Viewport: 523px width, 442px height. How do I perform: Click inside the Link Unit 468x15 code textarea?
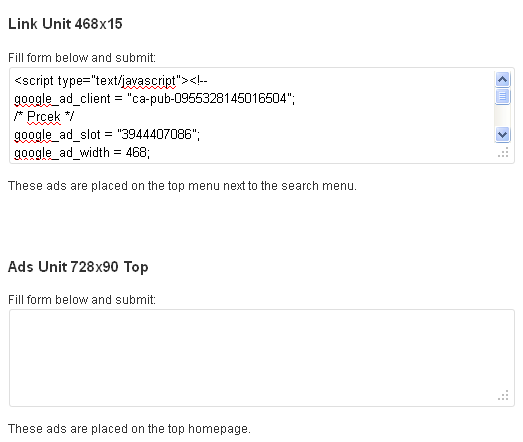[252, 115]
